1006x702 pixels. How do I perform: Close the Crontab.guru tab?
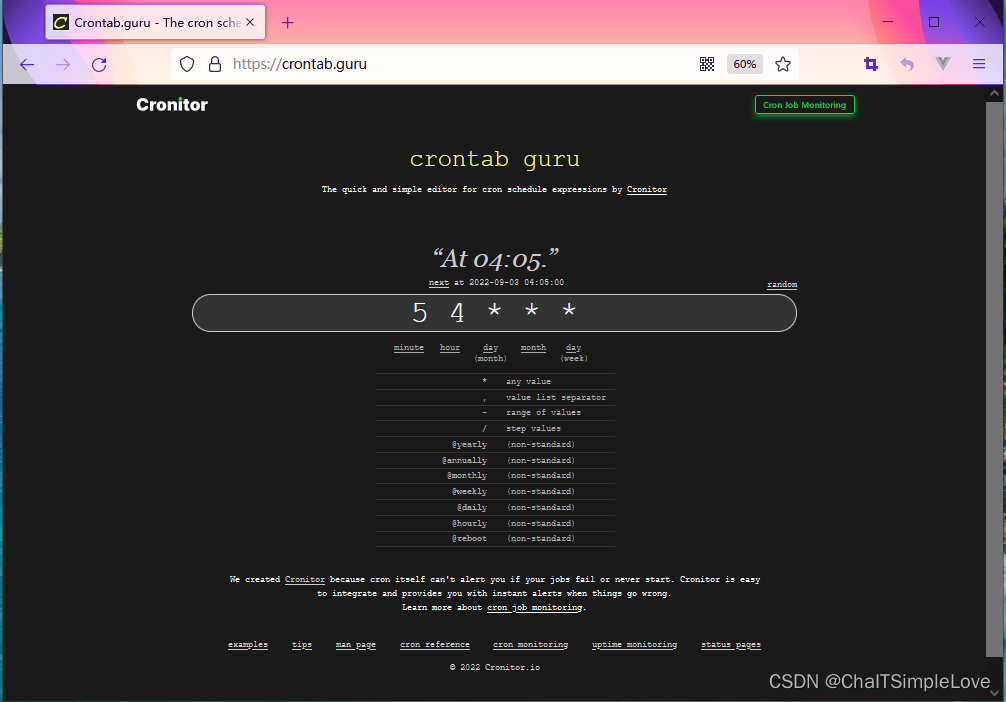[250, 22]
